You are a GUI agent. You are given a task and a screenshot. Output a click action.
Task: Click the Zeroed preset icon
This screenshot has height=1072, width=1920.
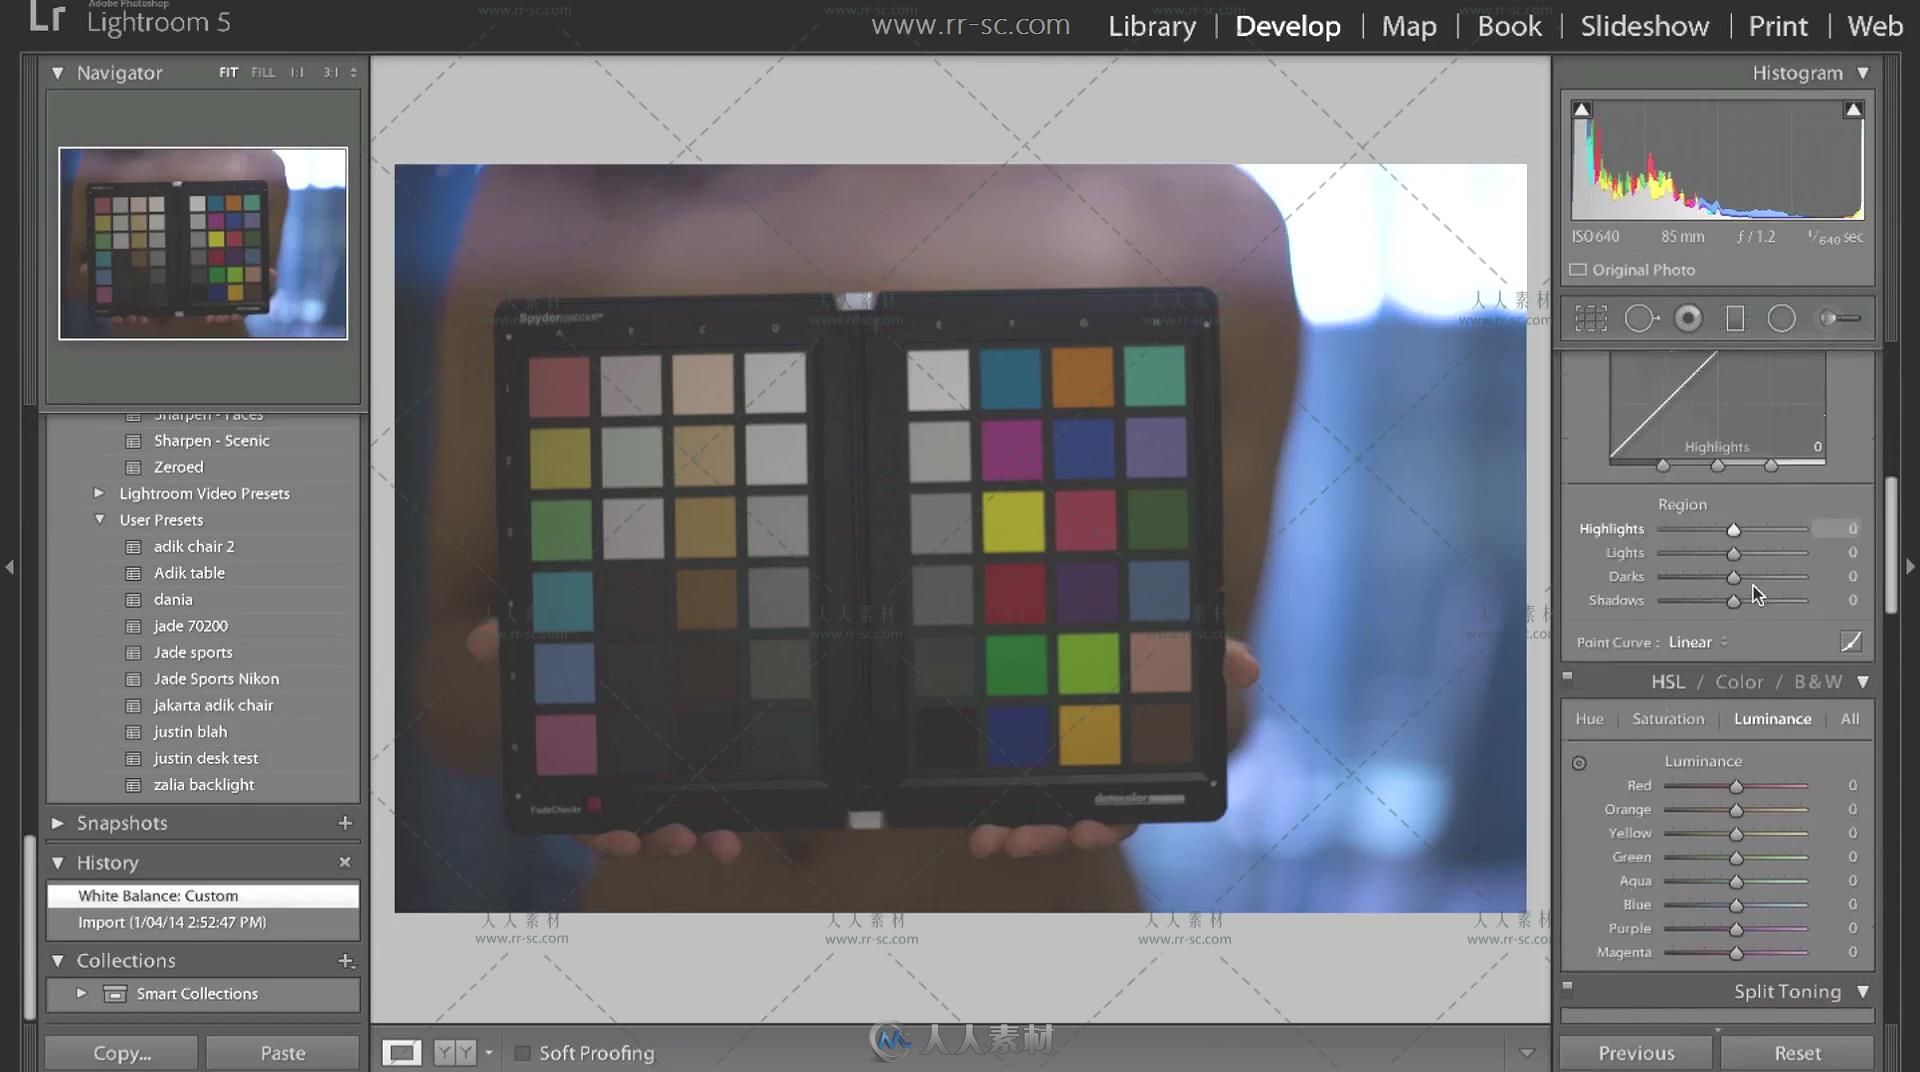pyautogui.click(x=133, y=467)
